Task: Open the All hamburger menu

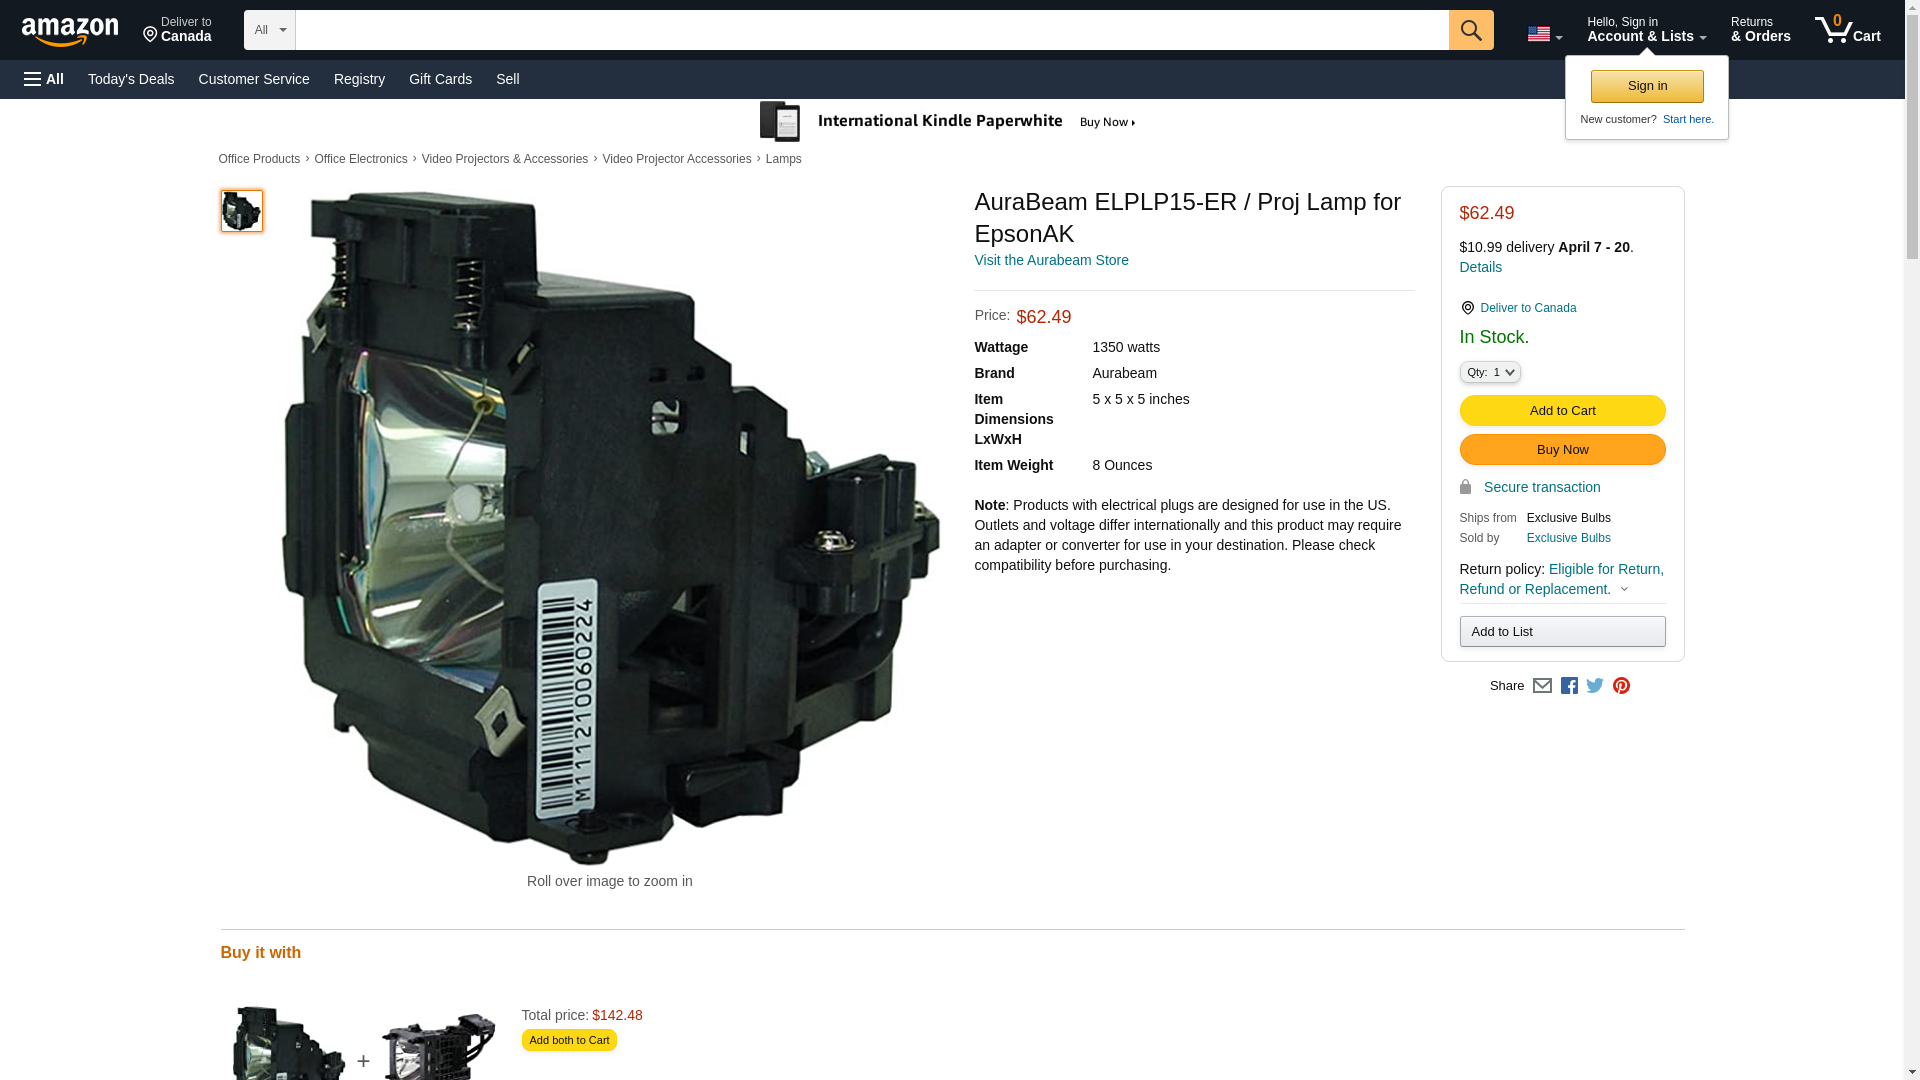Action: (44, 79)
